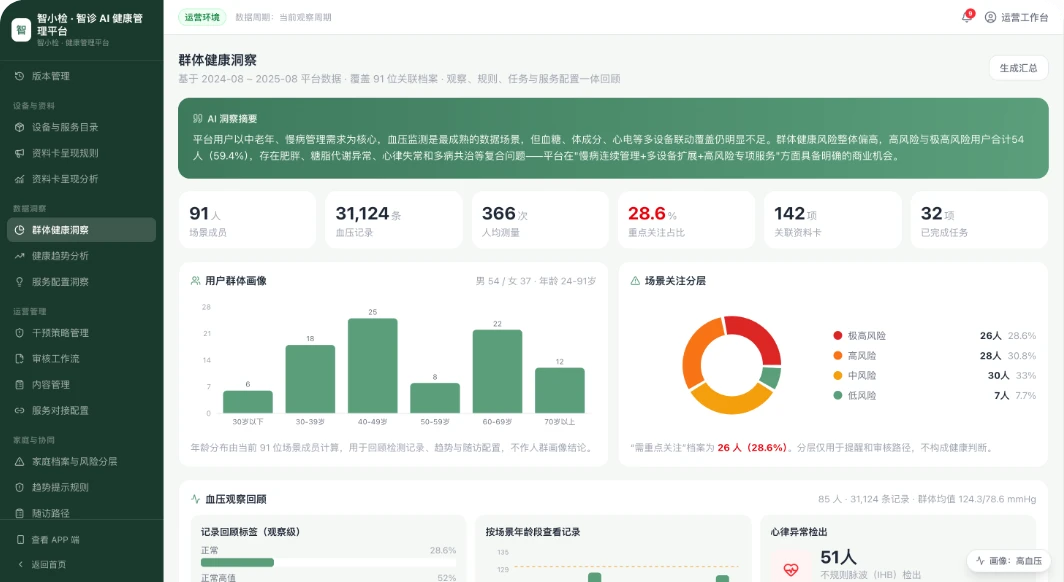Open 服务配置洞察 menu item
Viewport: 1064px width, 582px height.
(x=81, y=282)
